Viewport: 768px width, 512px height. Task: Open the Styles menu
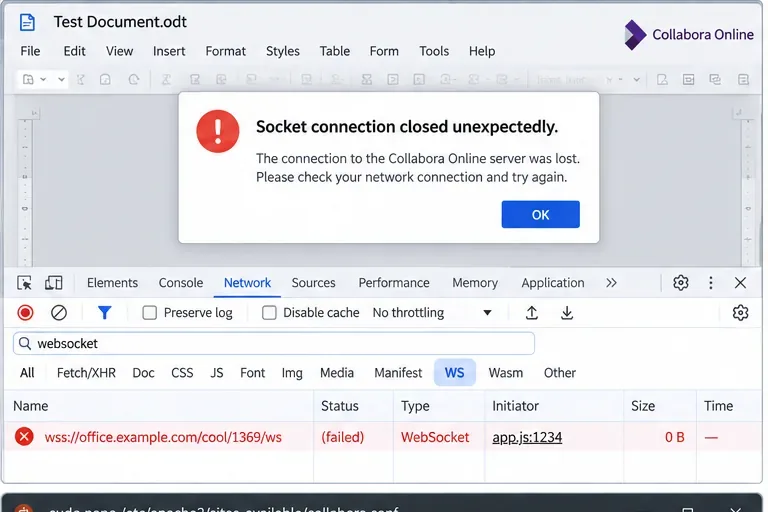[283, 51]
